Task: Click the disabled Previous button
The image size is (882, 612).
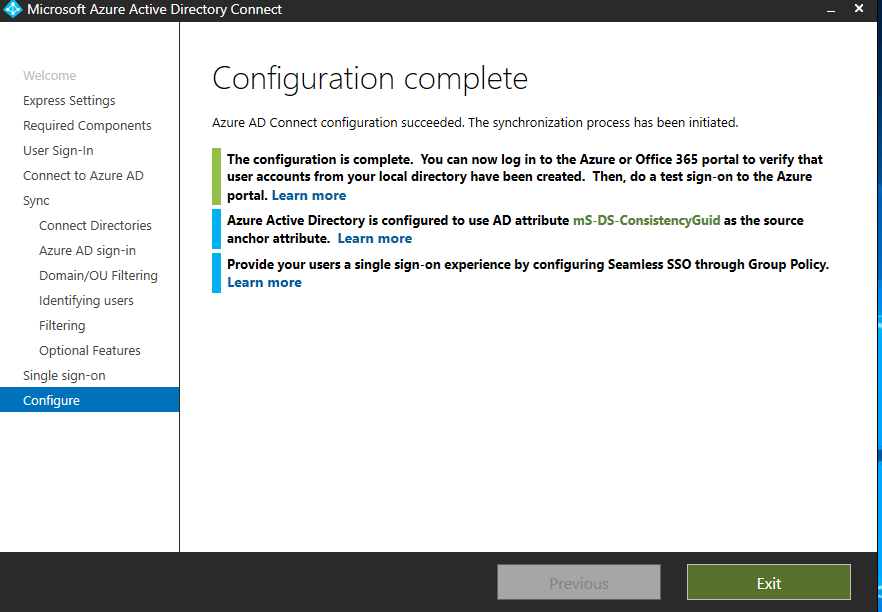Action: point(579,583)
